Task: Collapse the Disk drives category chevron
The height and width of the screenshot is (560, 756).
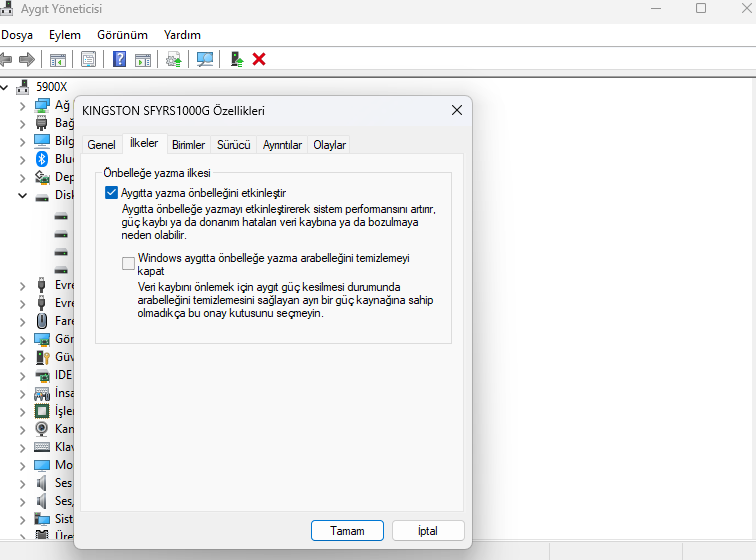Action: click(22, 196)
